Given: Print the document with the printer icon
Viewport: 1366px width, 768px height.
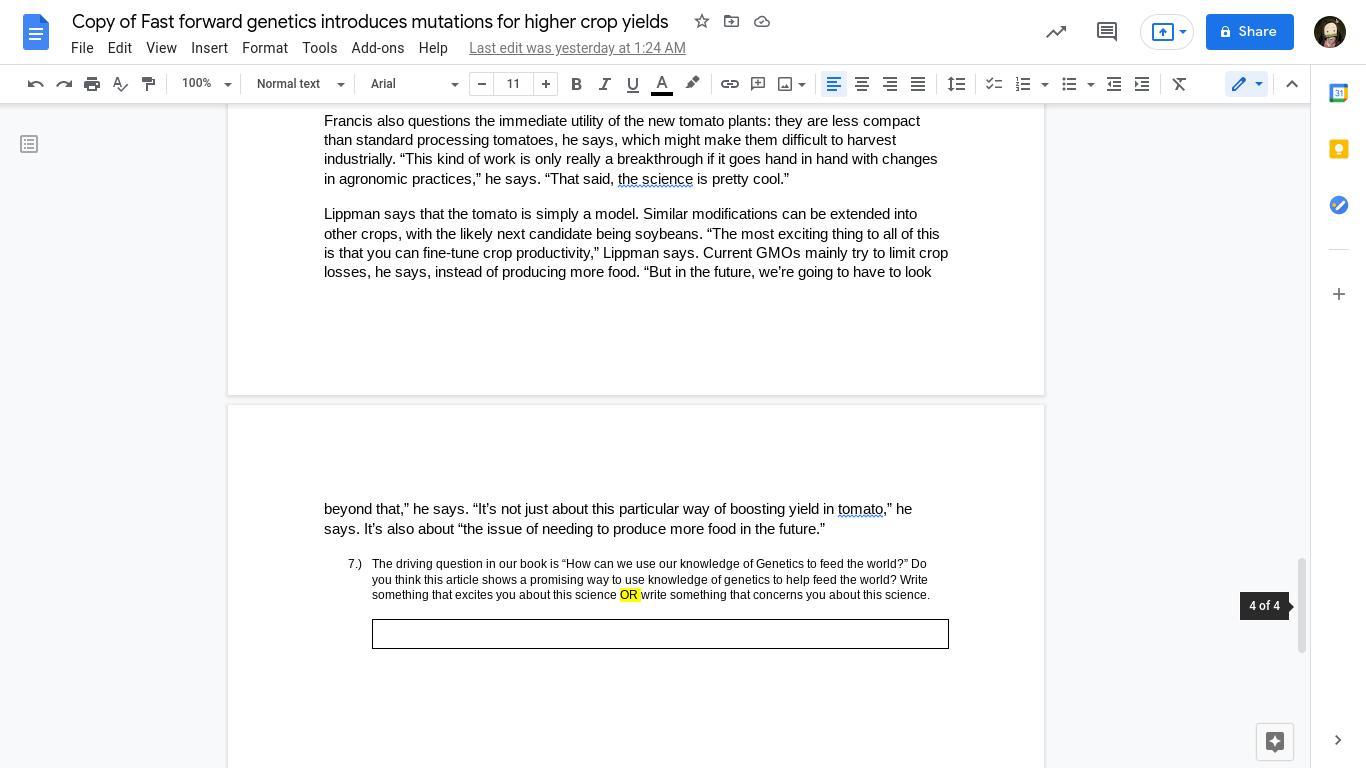Looking at the screenshot, I should coord(92,84).
